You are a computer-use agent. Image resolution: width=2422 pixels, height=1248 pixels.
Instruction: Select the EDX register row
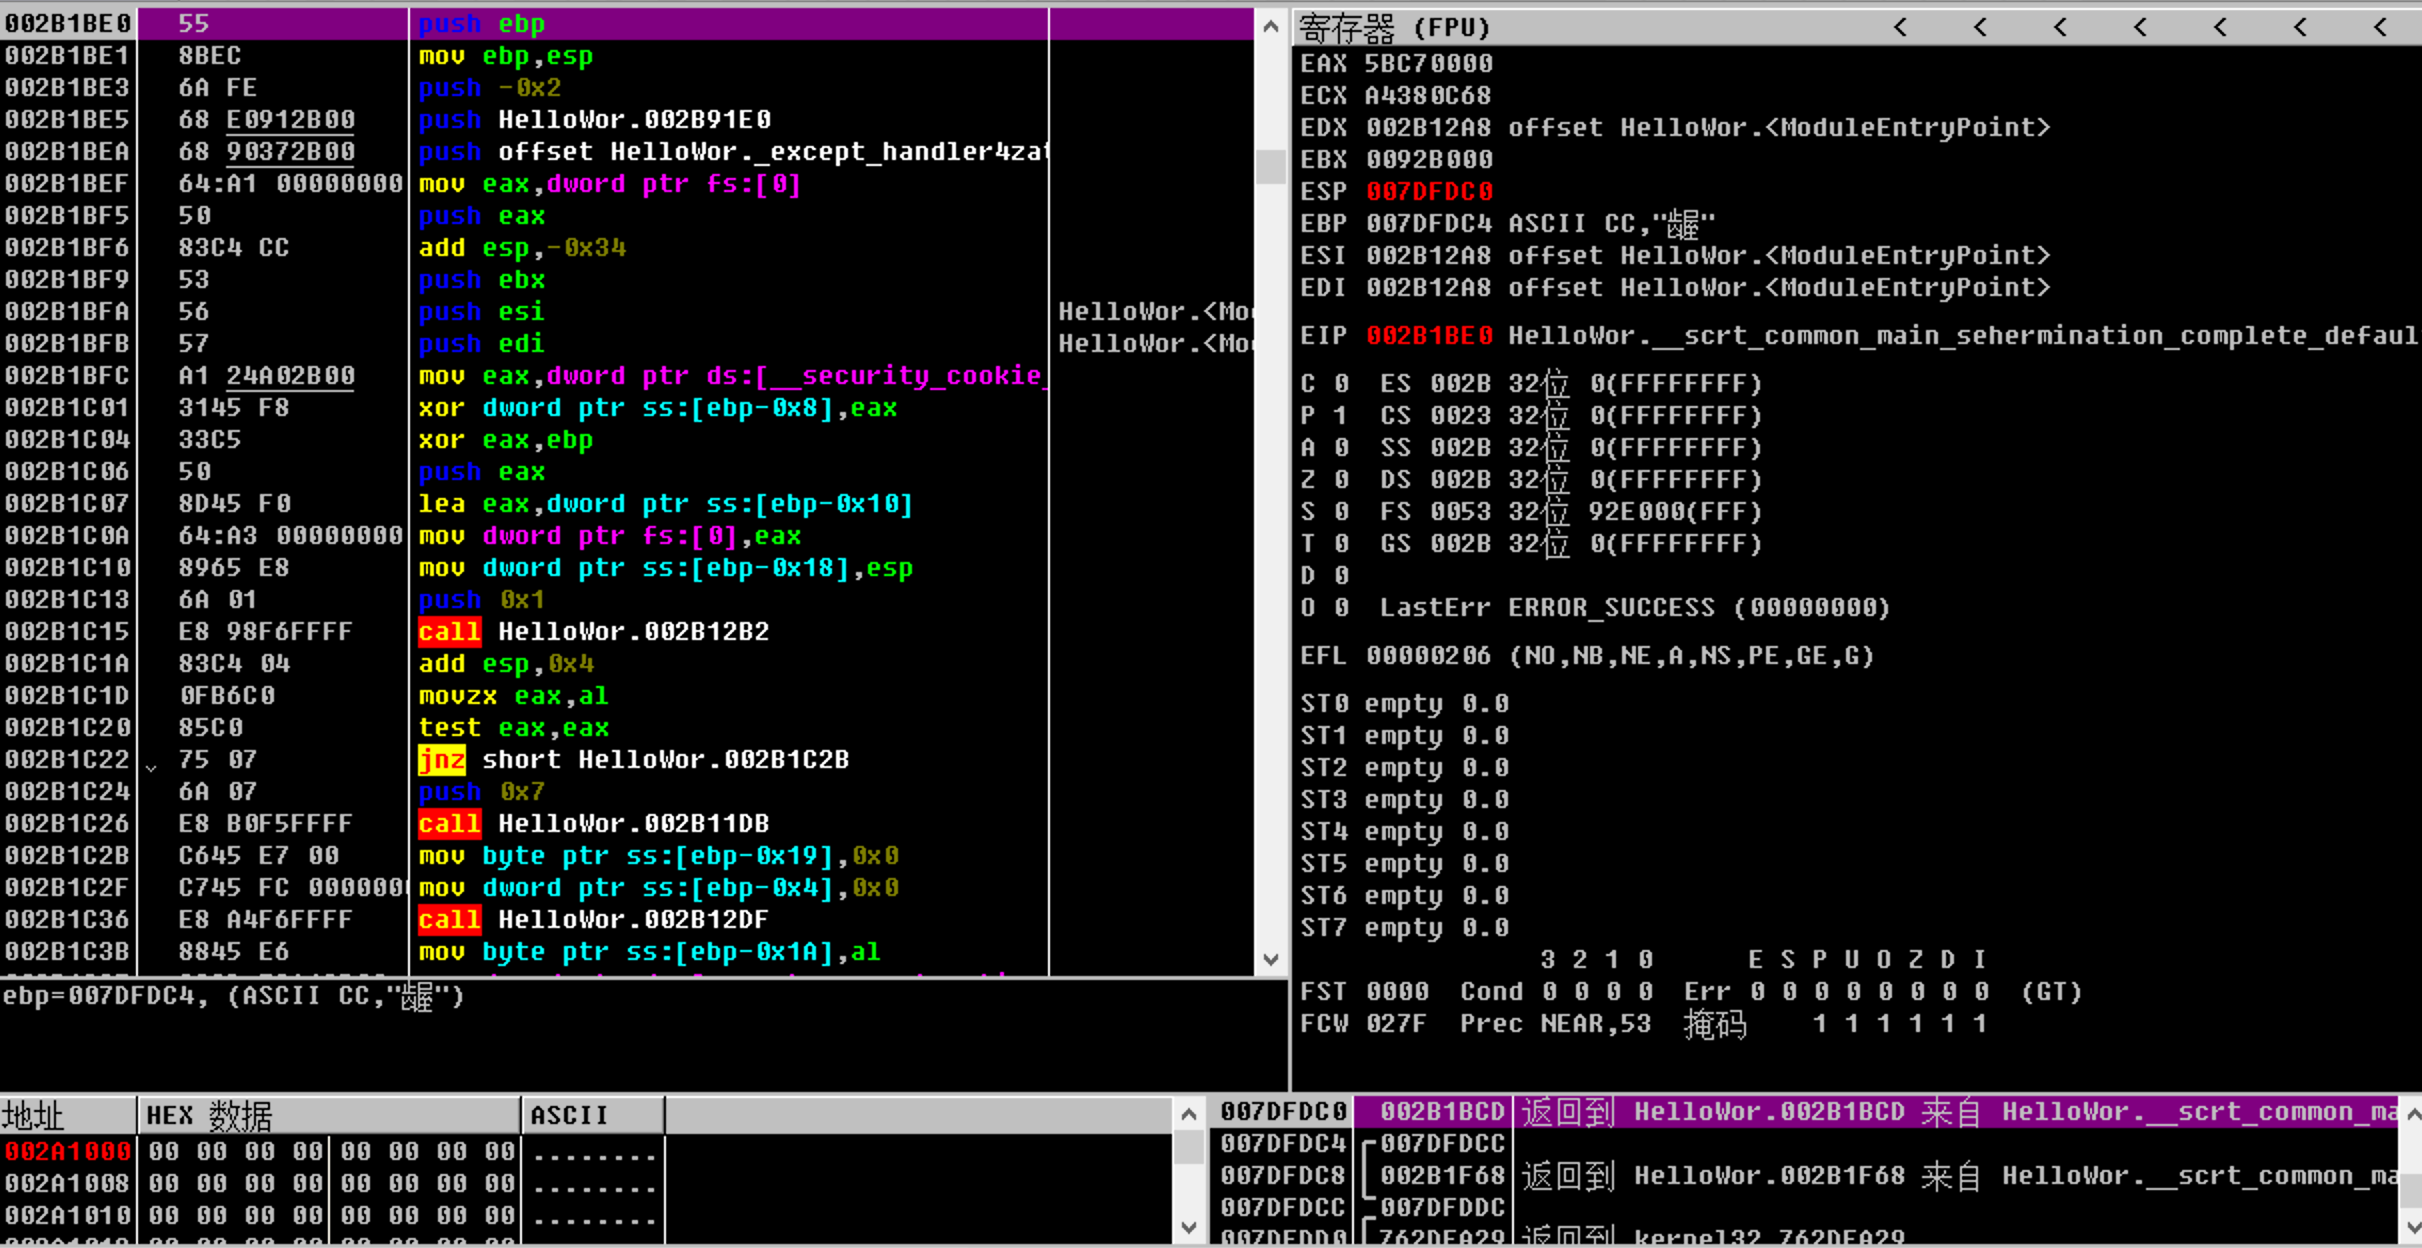pyautogui.click(x=1675, y=128)
